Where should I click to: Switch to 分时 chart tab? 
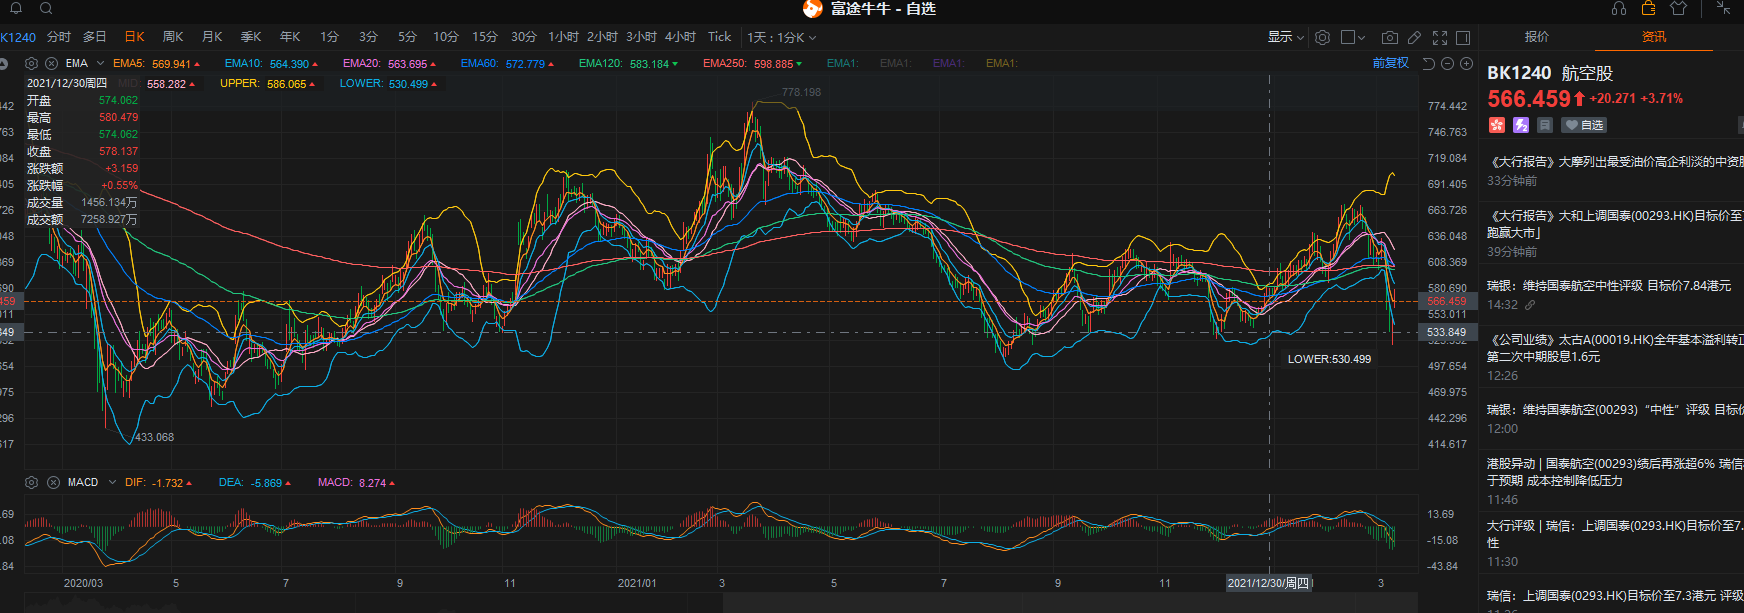tap(59, 37)
